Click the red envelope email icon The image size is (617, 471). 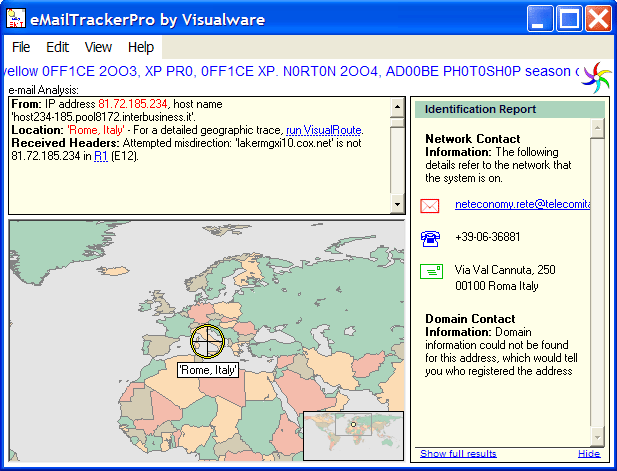click(x=430, y=205)
